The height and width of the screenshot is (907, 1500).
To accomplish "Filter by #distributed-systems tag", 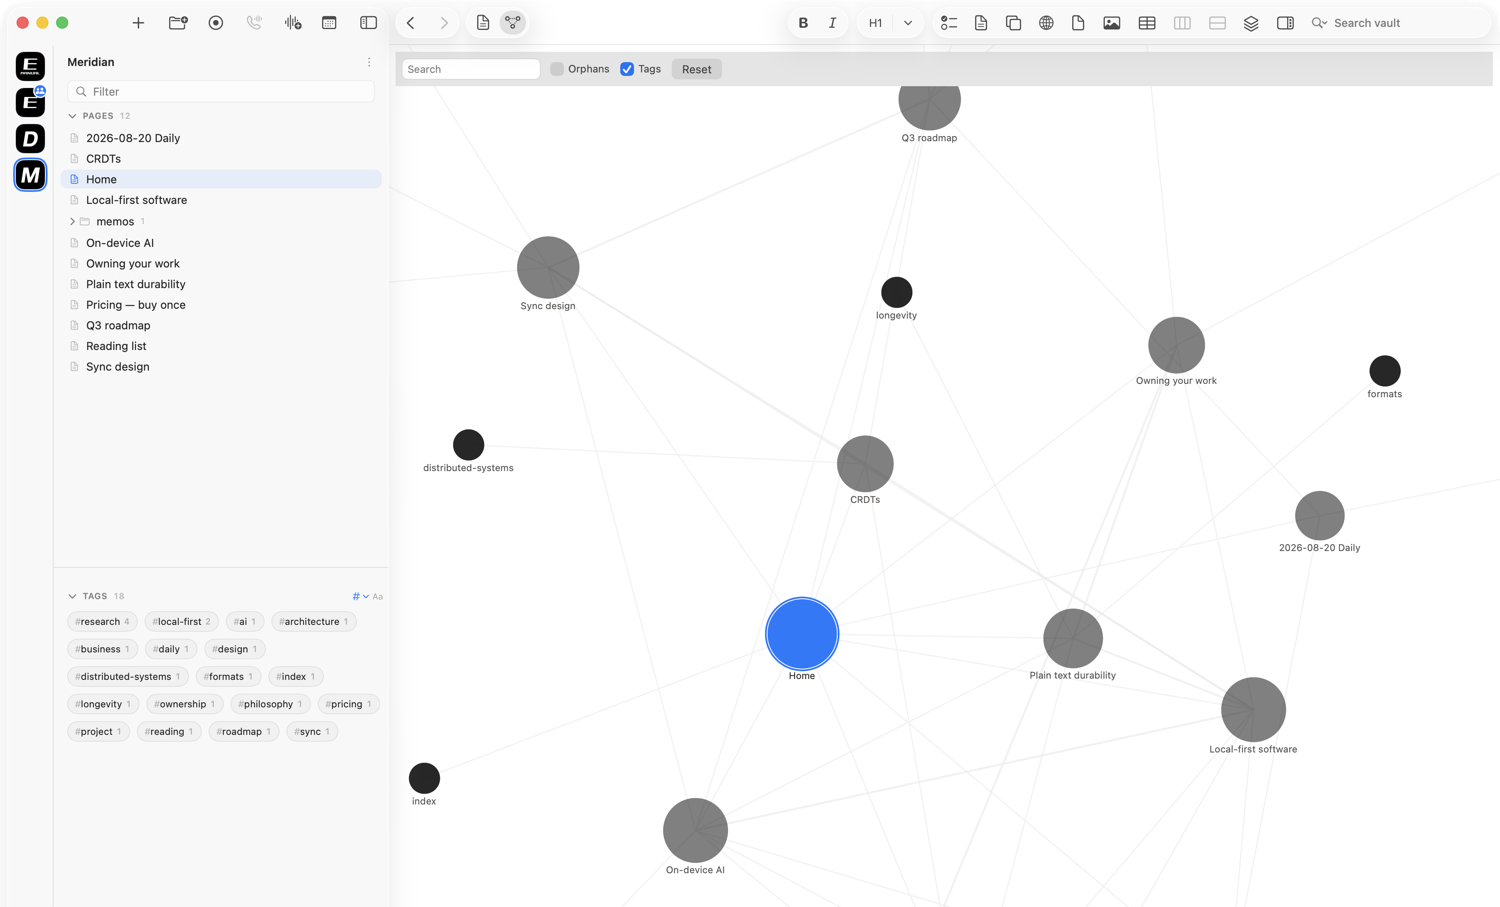I will [x=127, y=677].
